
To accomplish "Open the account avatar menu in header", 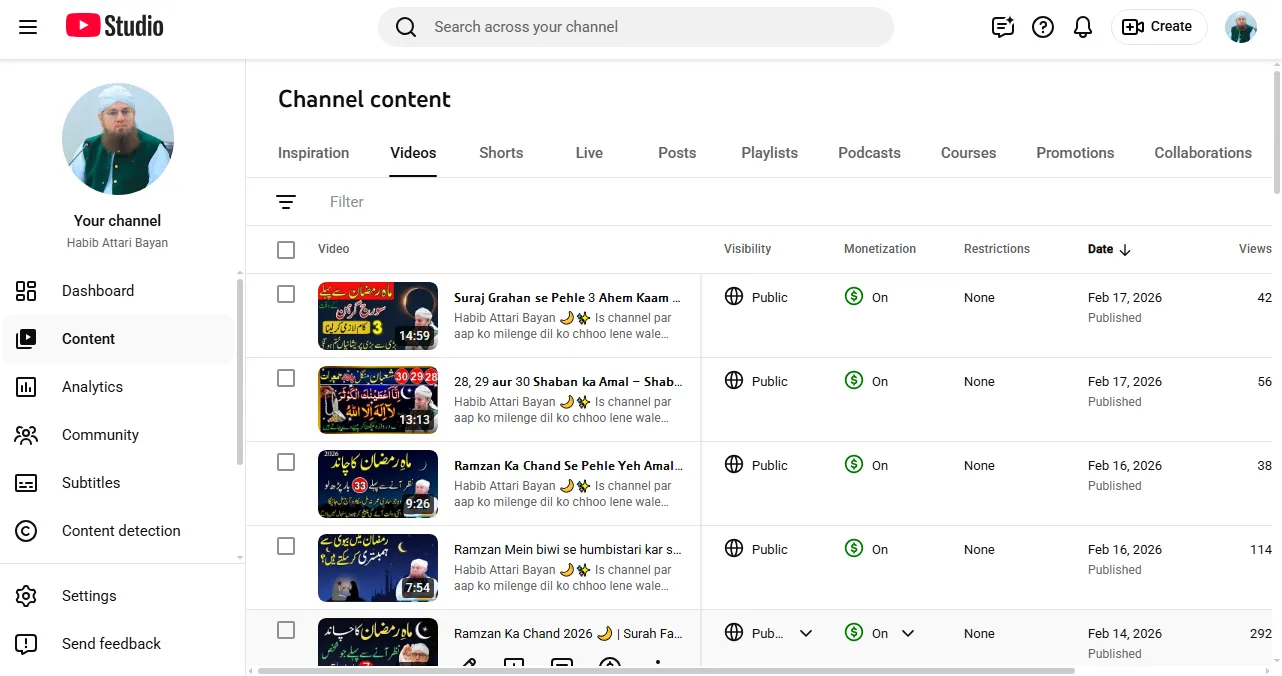I will pos(1241,27).
